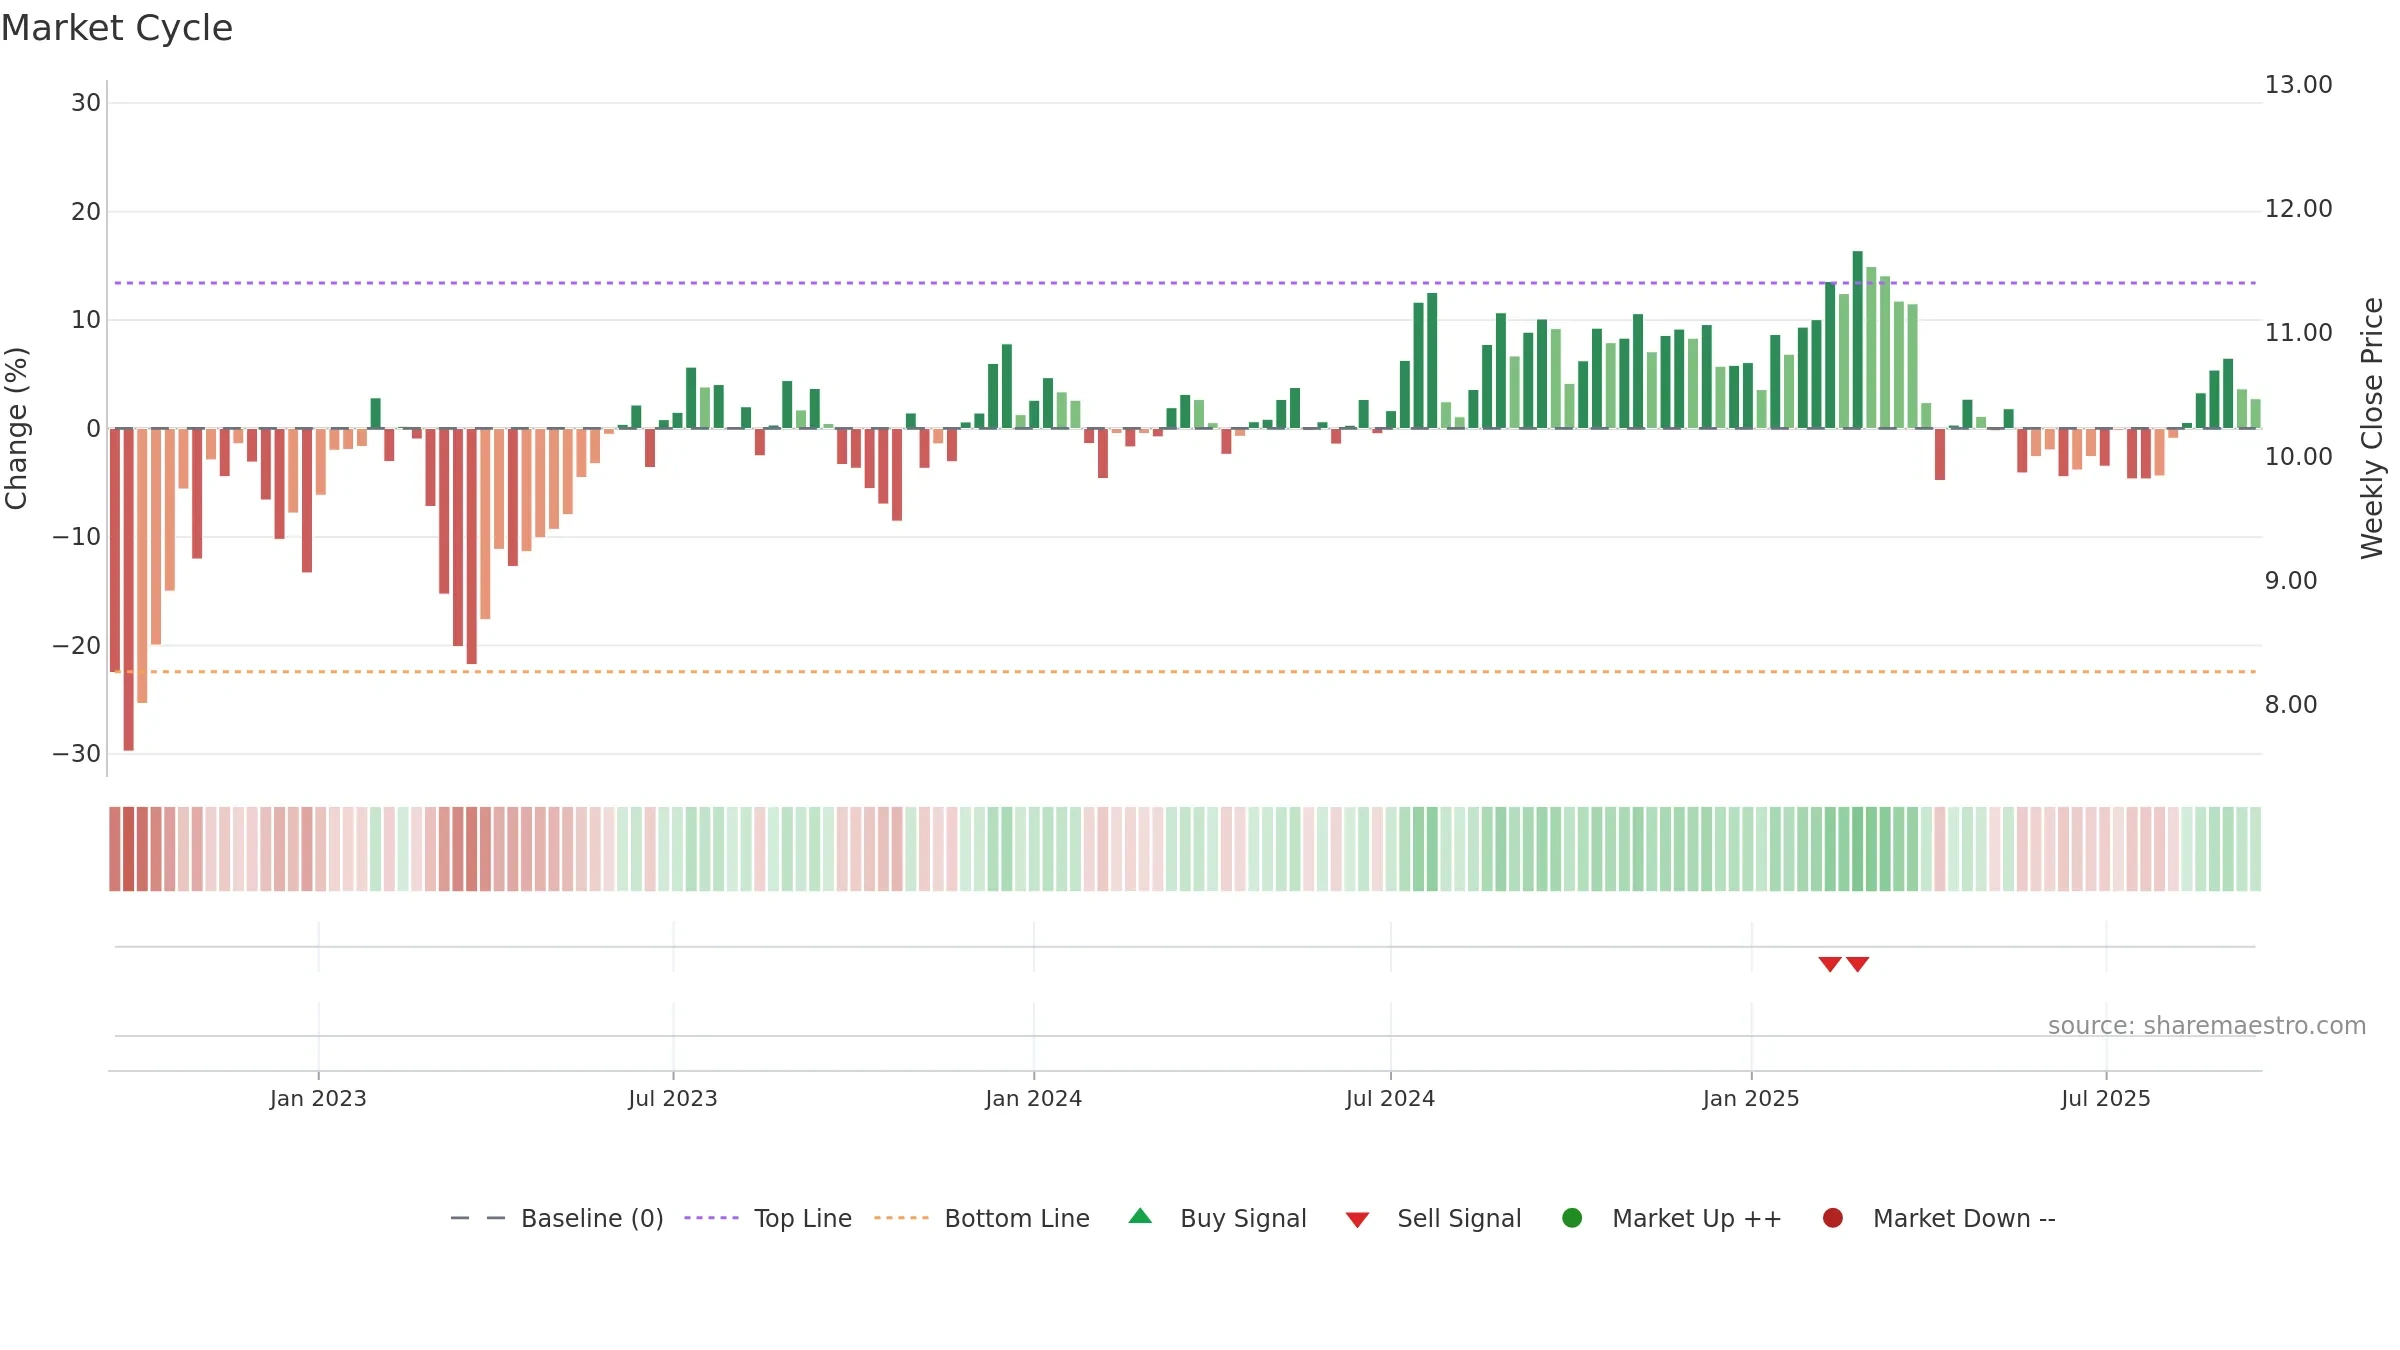The image size is (2400, 1350).
Task: Click the 12.00 price axis value
Action: click(2298, 209)
